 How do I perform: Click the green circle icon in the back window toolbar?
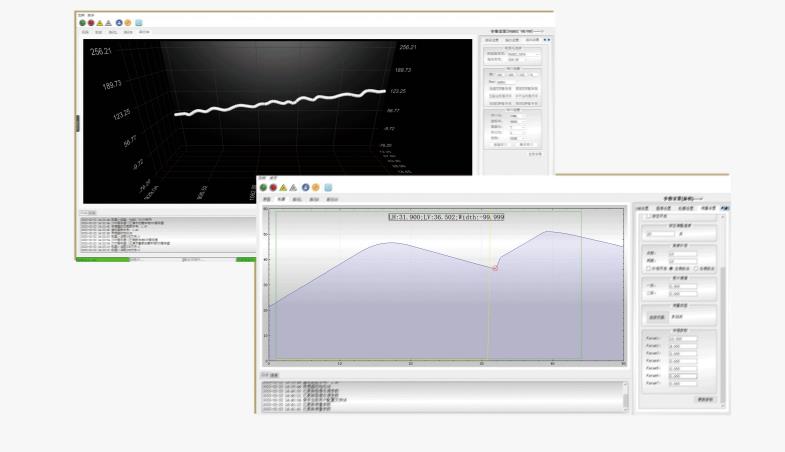click(83, 22)
